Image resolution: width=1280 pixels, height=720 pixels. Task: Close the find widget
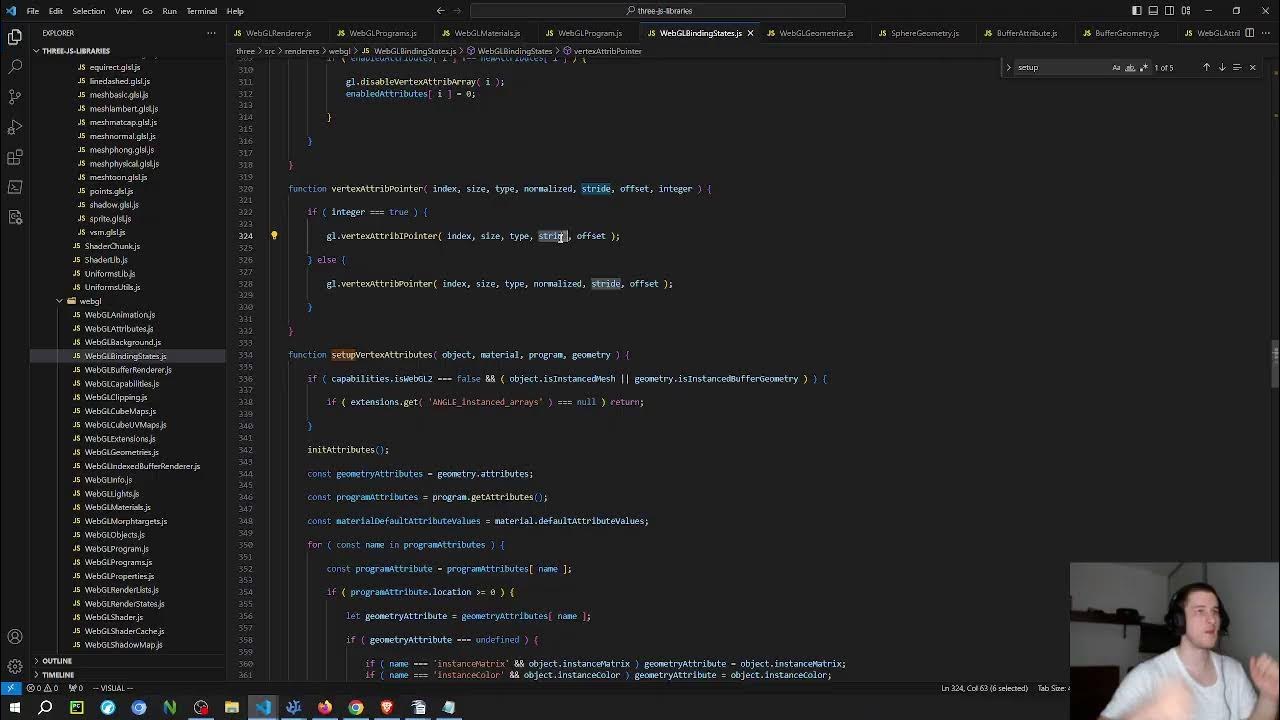pos(1252,67)
